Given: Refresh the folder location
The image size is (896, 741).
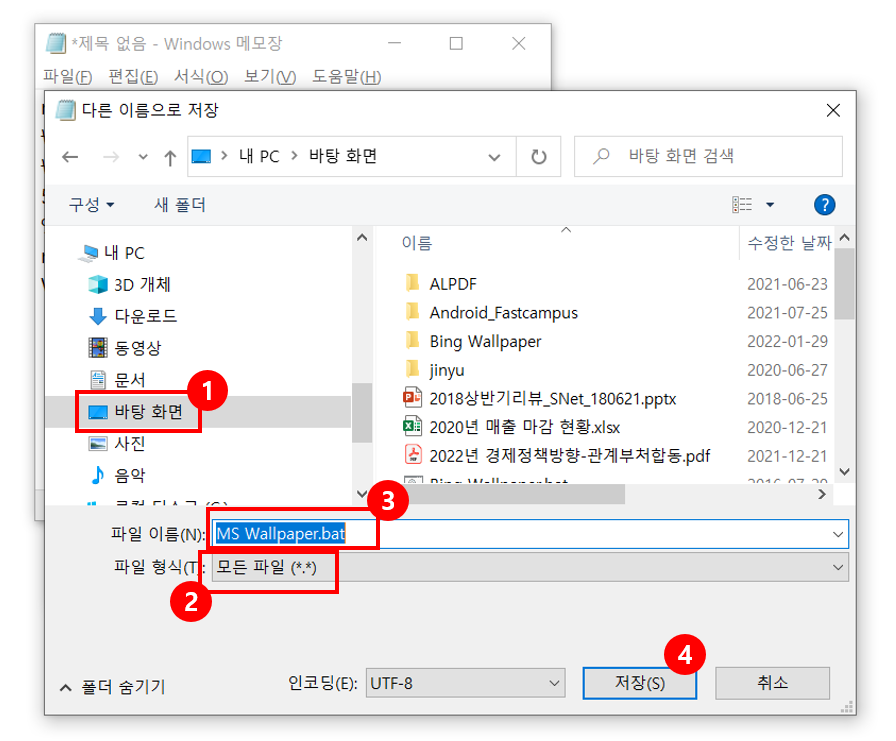Looking at the screenshot, I should pyautogui.click(x=538, y=157).
